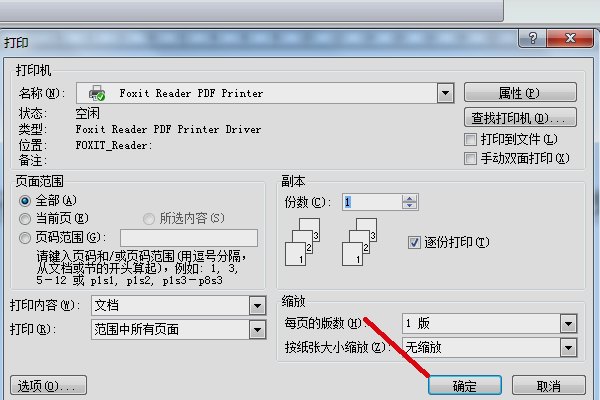Image resolution: width=600 pixels, height=400 pixels.
Task: Increase copies with the up spinner arrow
Action: coord(409,198)
